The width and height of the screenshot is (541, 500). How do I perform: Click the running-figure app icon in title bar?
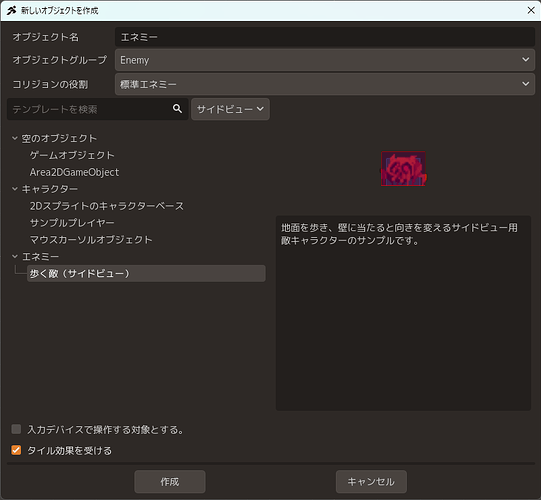[11, 10]
